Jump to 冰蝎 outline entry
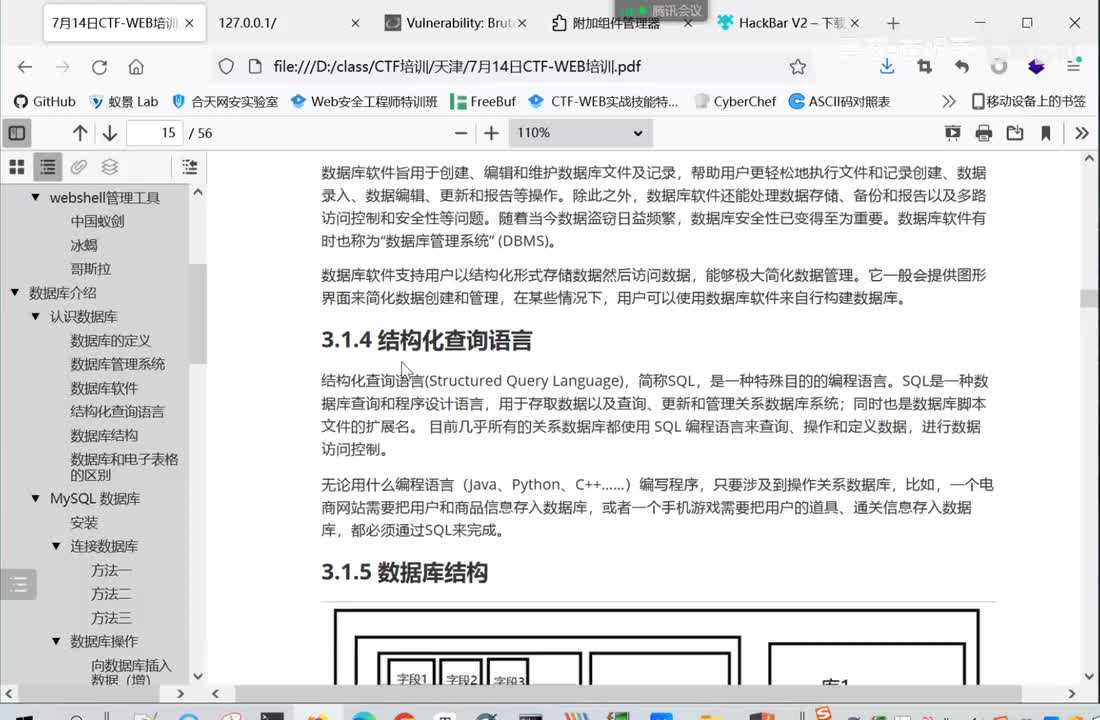Image resolution: width=1100 pixels, height=720 pixels. (83, 245)
